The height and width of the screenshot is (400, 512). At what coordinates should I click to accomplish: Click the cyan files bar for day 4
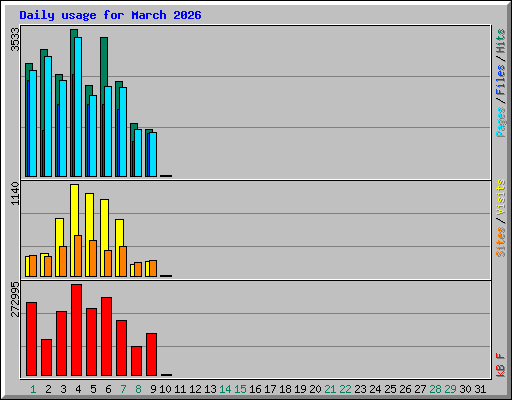[x=78, y=107]
